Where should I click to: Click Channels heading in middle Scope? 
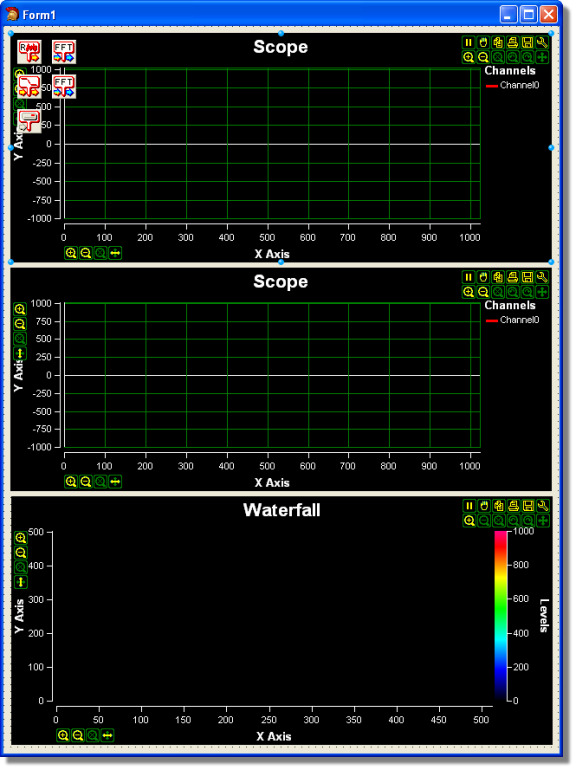510,305
